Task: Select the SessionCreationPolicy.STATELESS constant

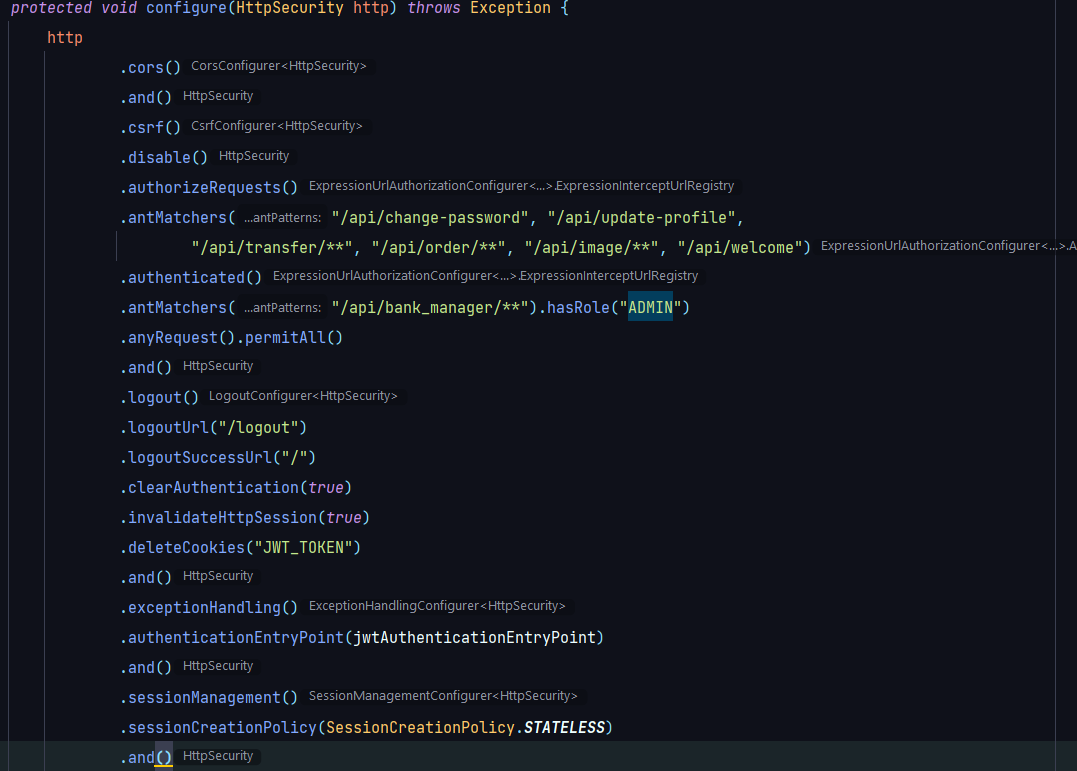Action: tap(470, 727)
